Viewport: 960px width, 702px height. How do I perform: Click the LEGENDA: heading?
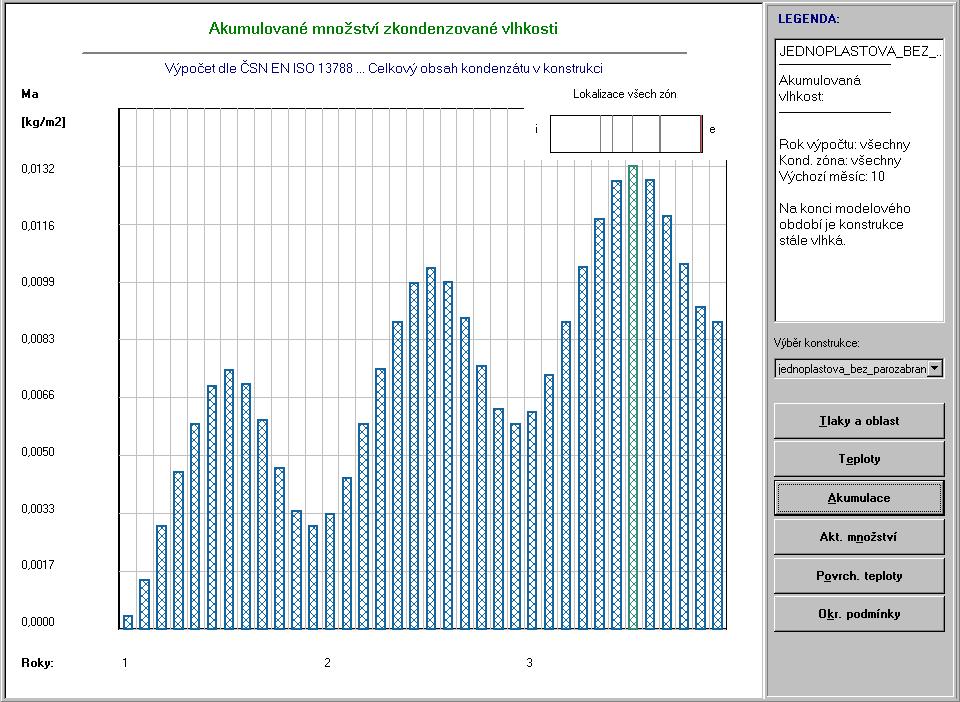809,19
